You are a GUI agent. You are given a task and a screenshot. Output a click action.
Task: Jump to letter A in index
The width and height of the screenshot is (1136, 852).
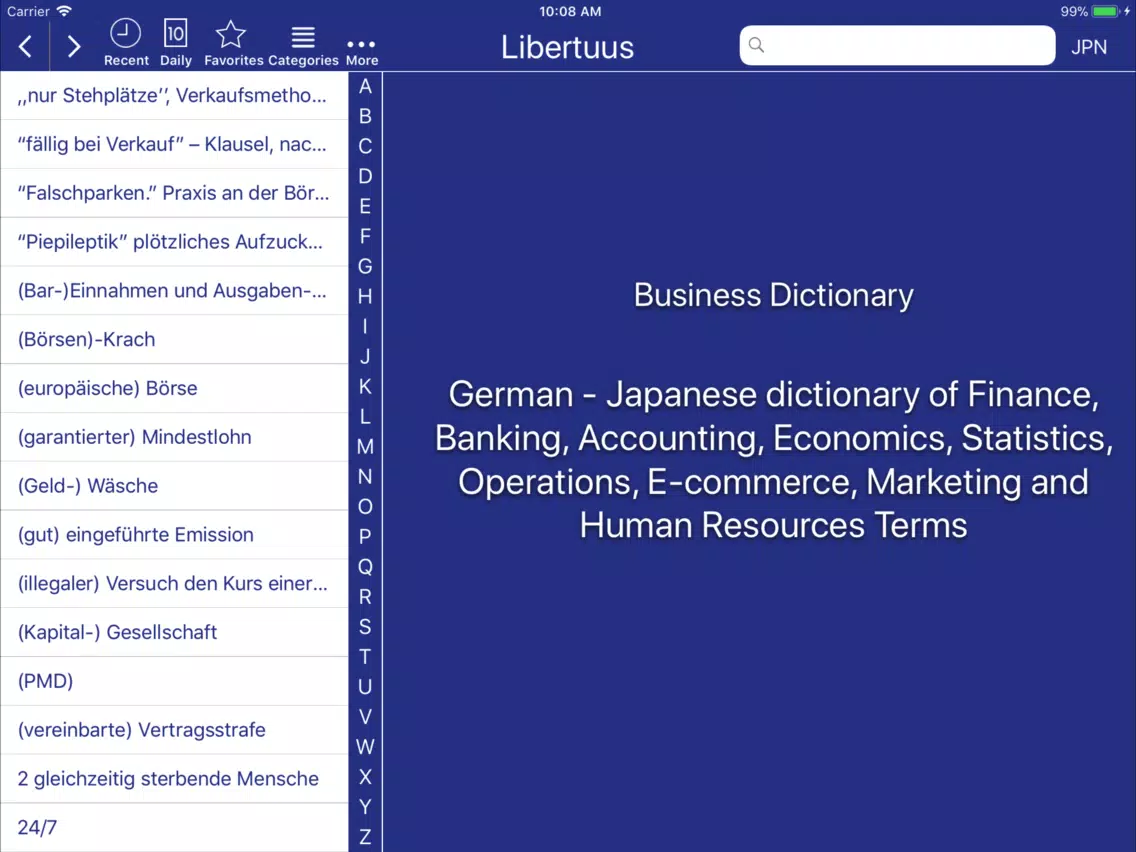click(365, 86)
